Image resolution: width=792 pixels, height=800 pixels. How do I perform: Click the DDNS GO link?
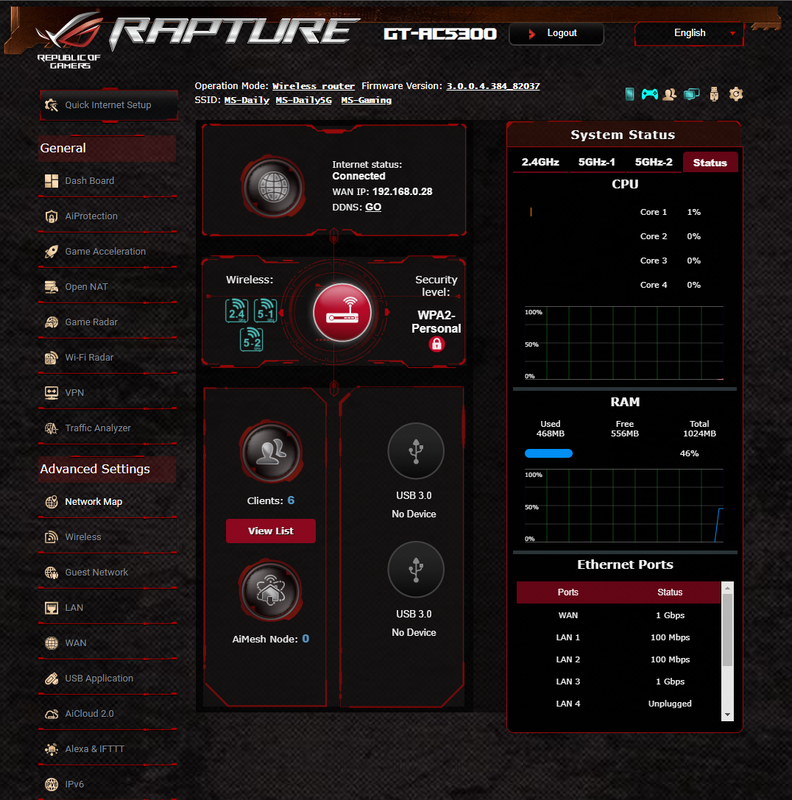coord(373,207)
